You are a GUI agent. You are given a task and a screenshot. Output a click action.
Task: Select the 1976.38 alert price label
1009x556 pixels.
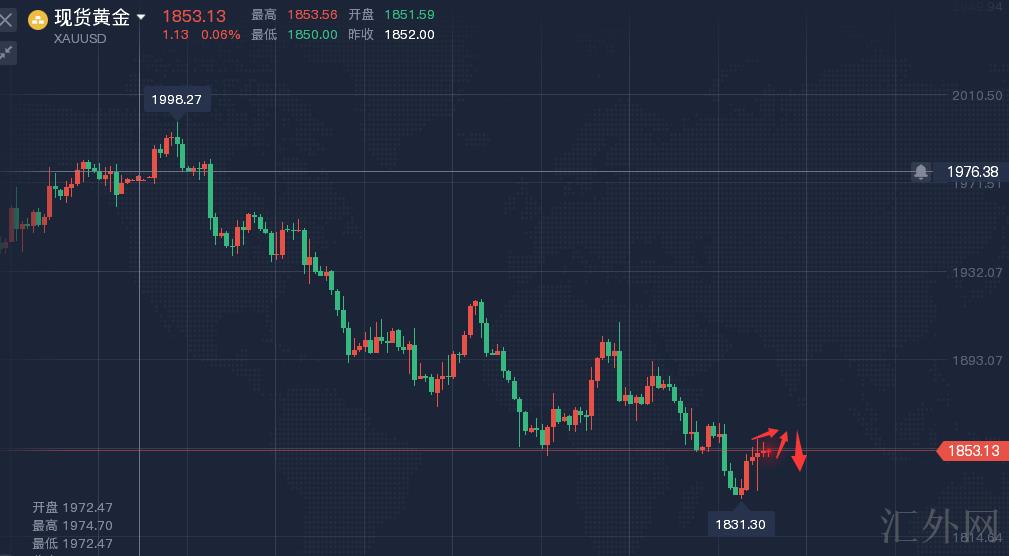coord(972,172)
